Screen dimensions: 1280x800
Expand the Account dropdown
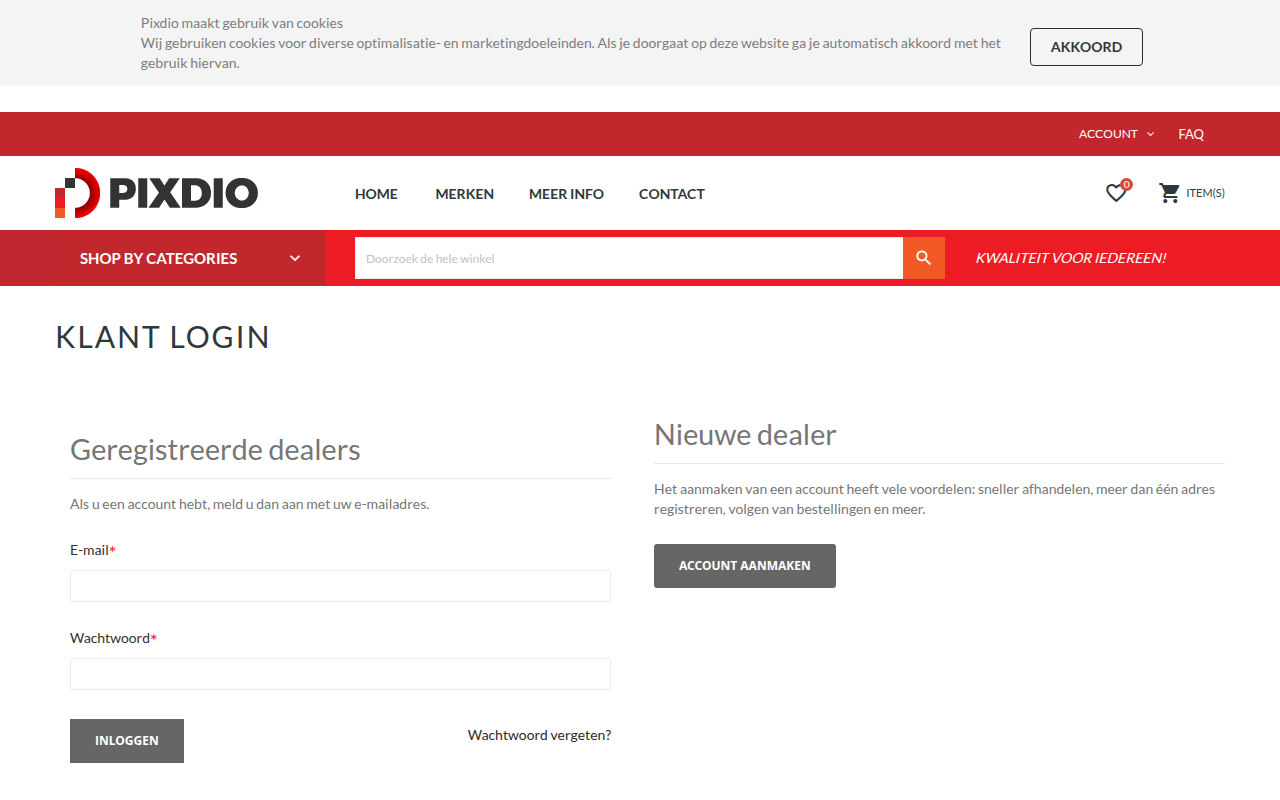[1116, 134]
